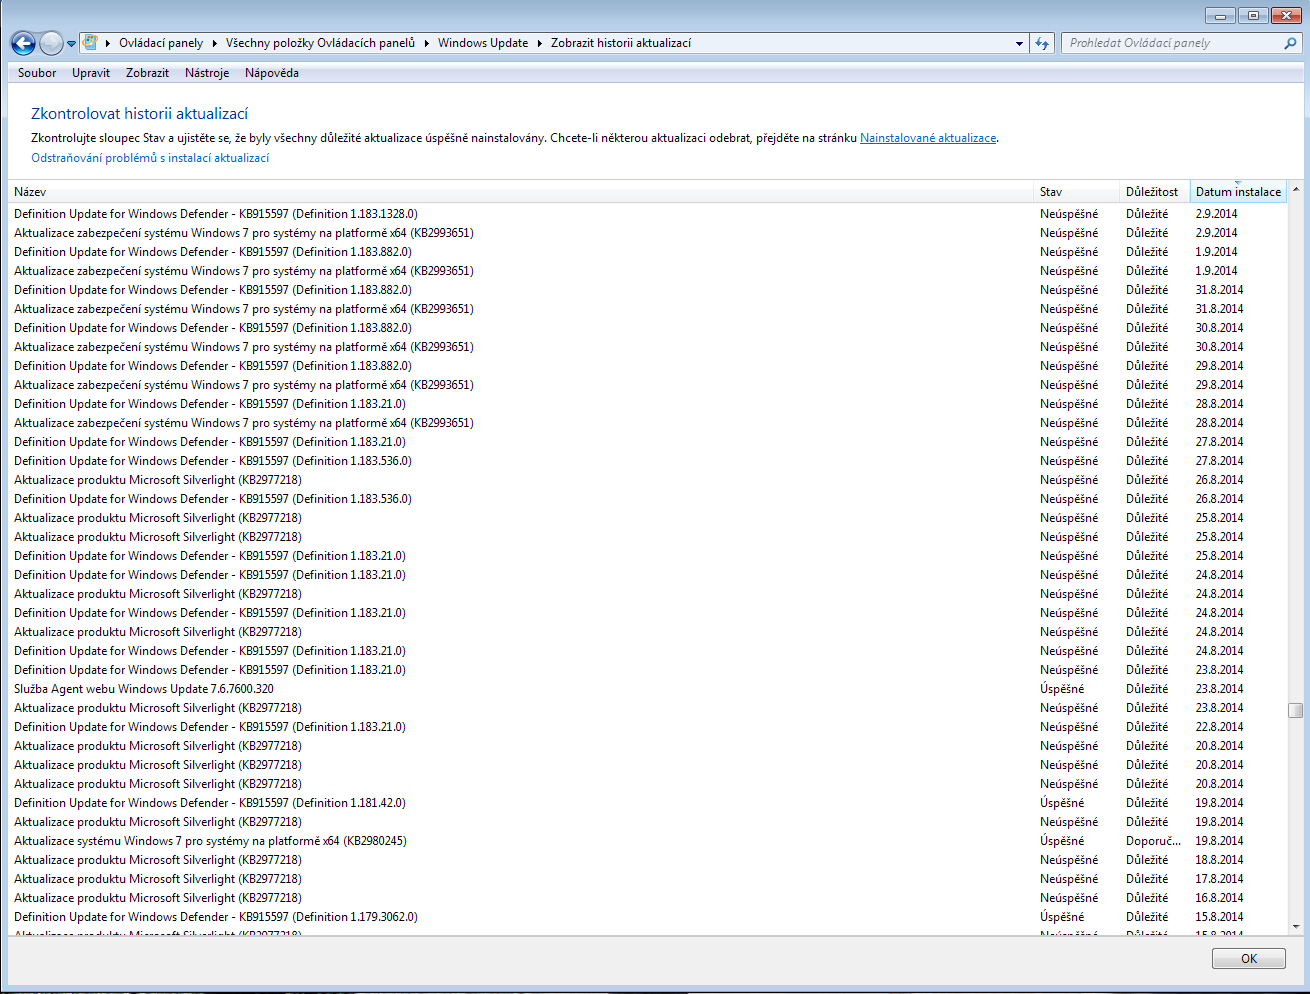
Task: Sort the list by the Název column
Action: click(x=521, y=192)
